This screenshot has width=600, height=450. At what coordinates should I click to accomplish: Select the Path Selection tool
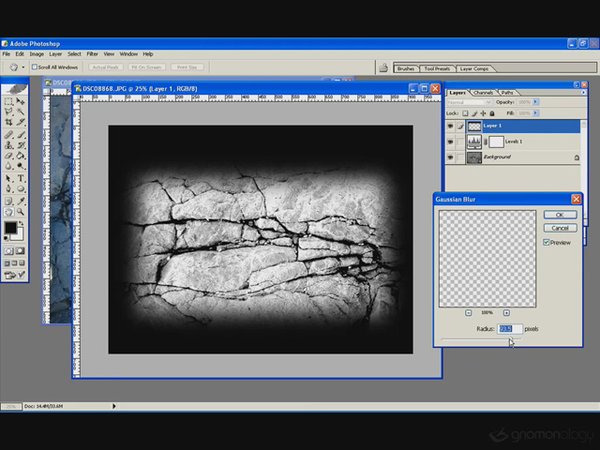tap(9, 178)
